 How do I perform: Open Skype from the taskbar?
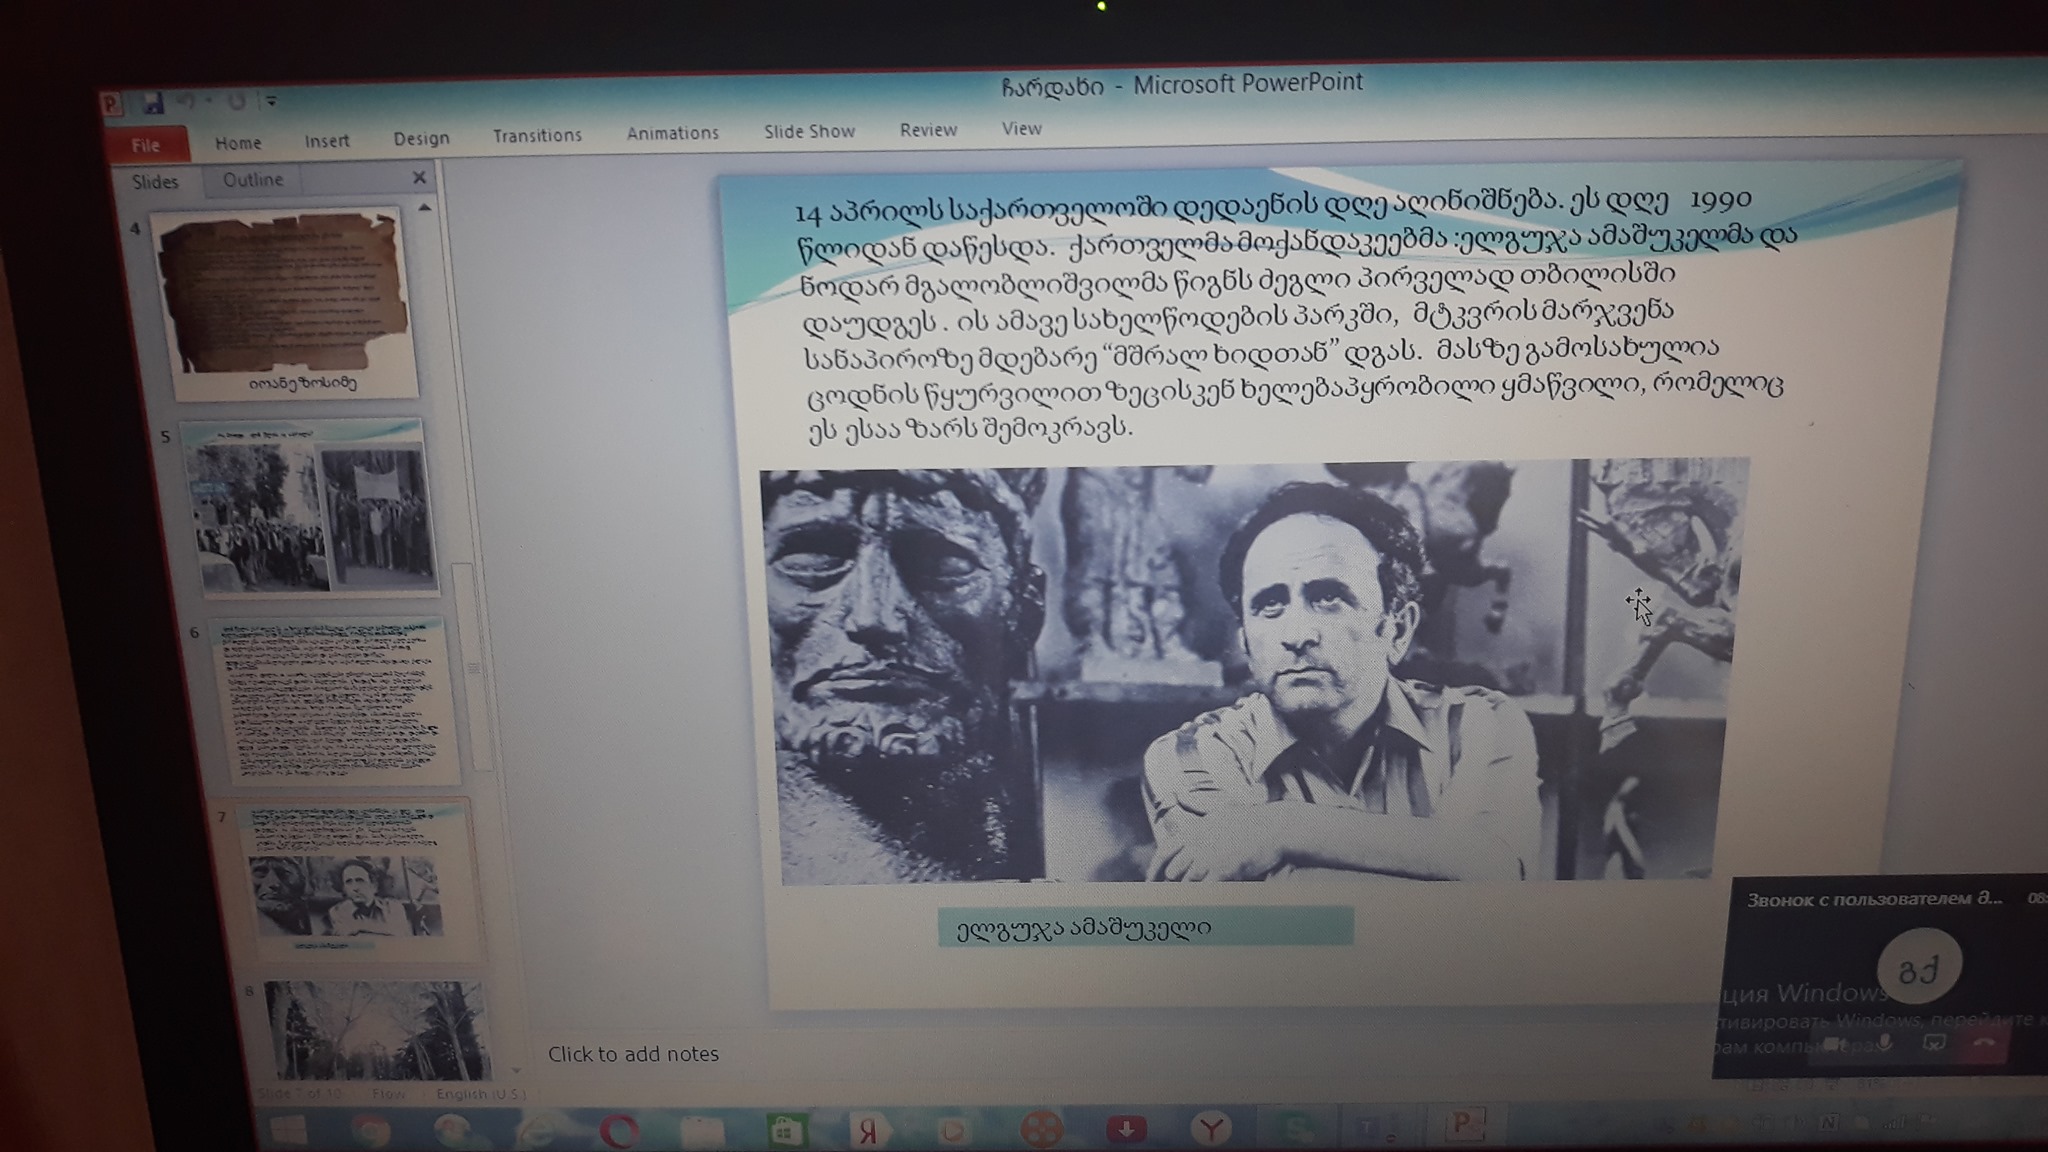1298,1129
